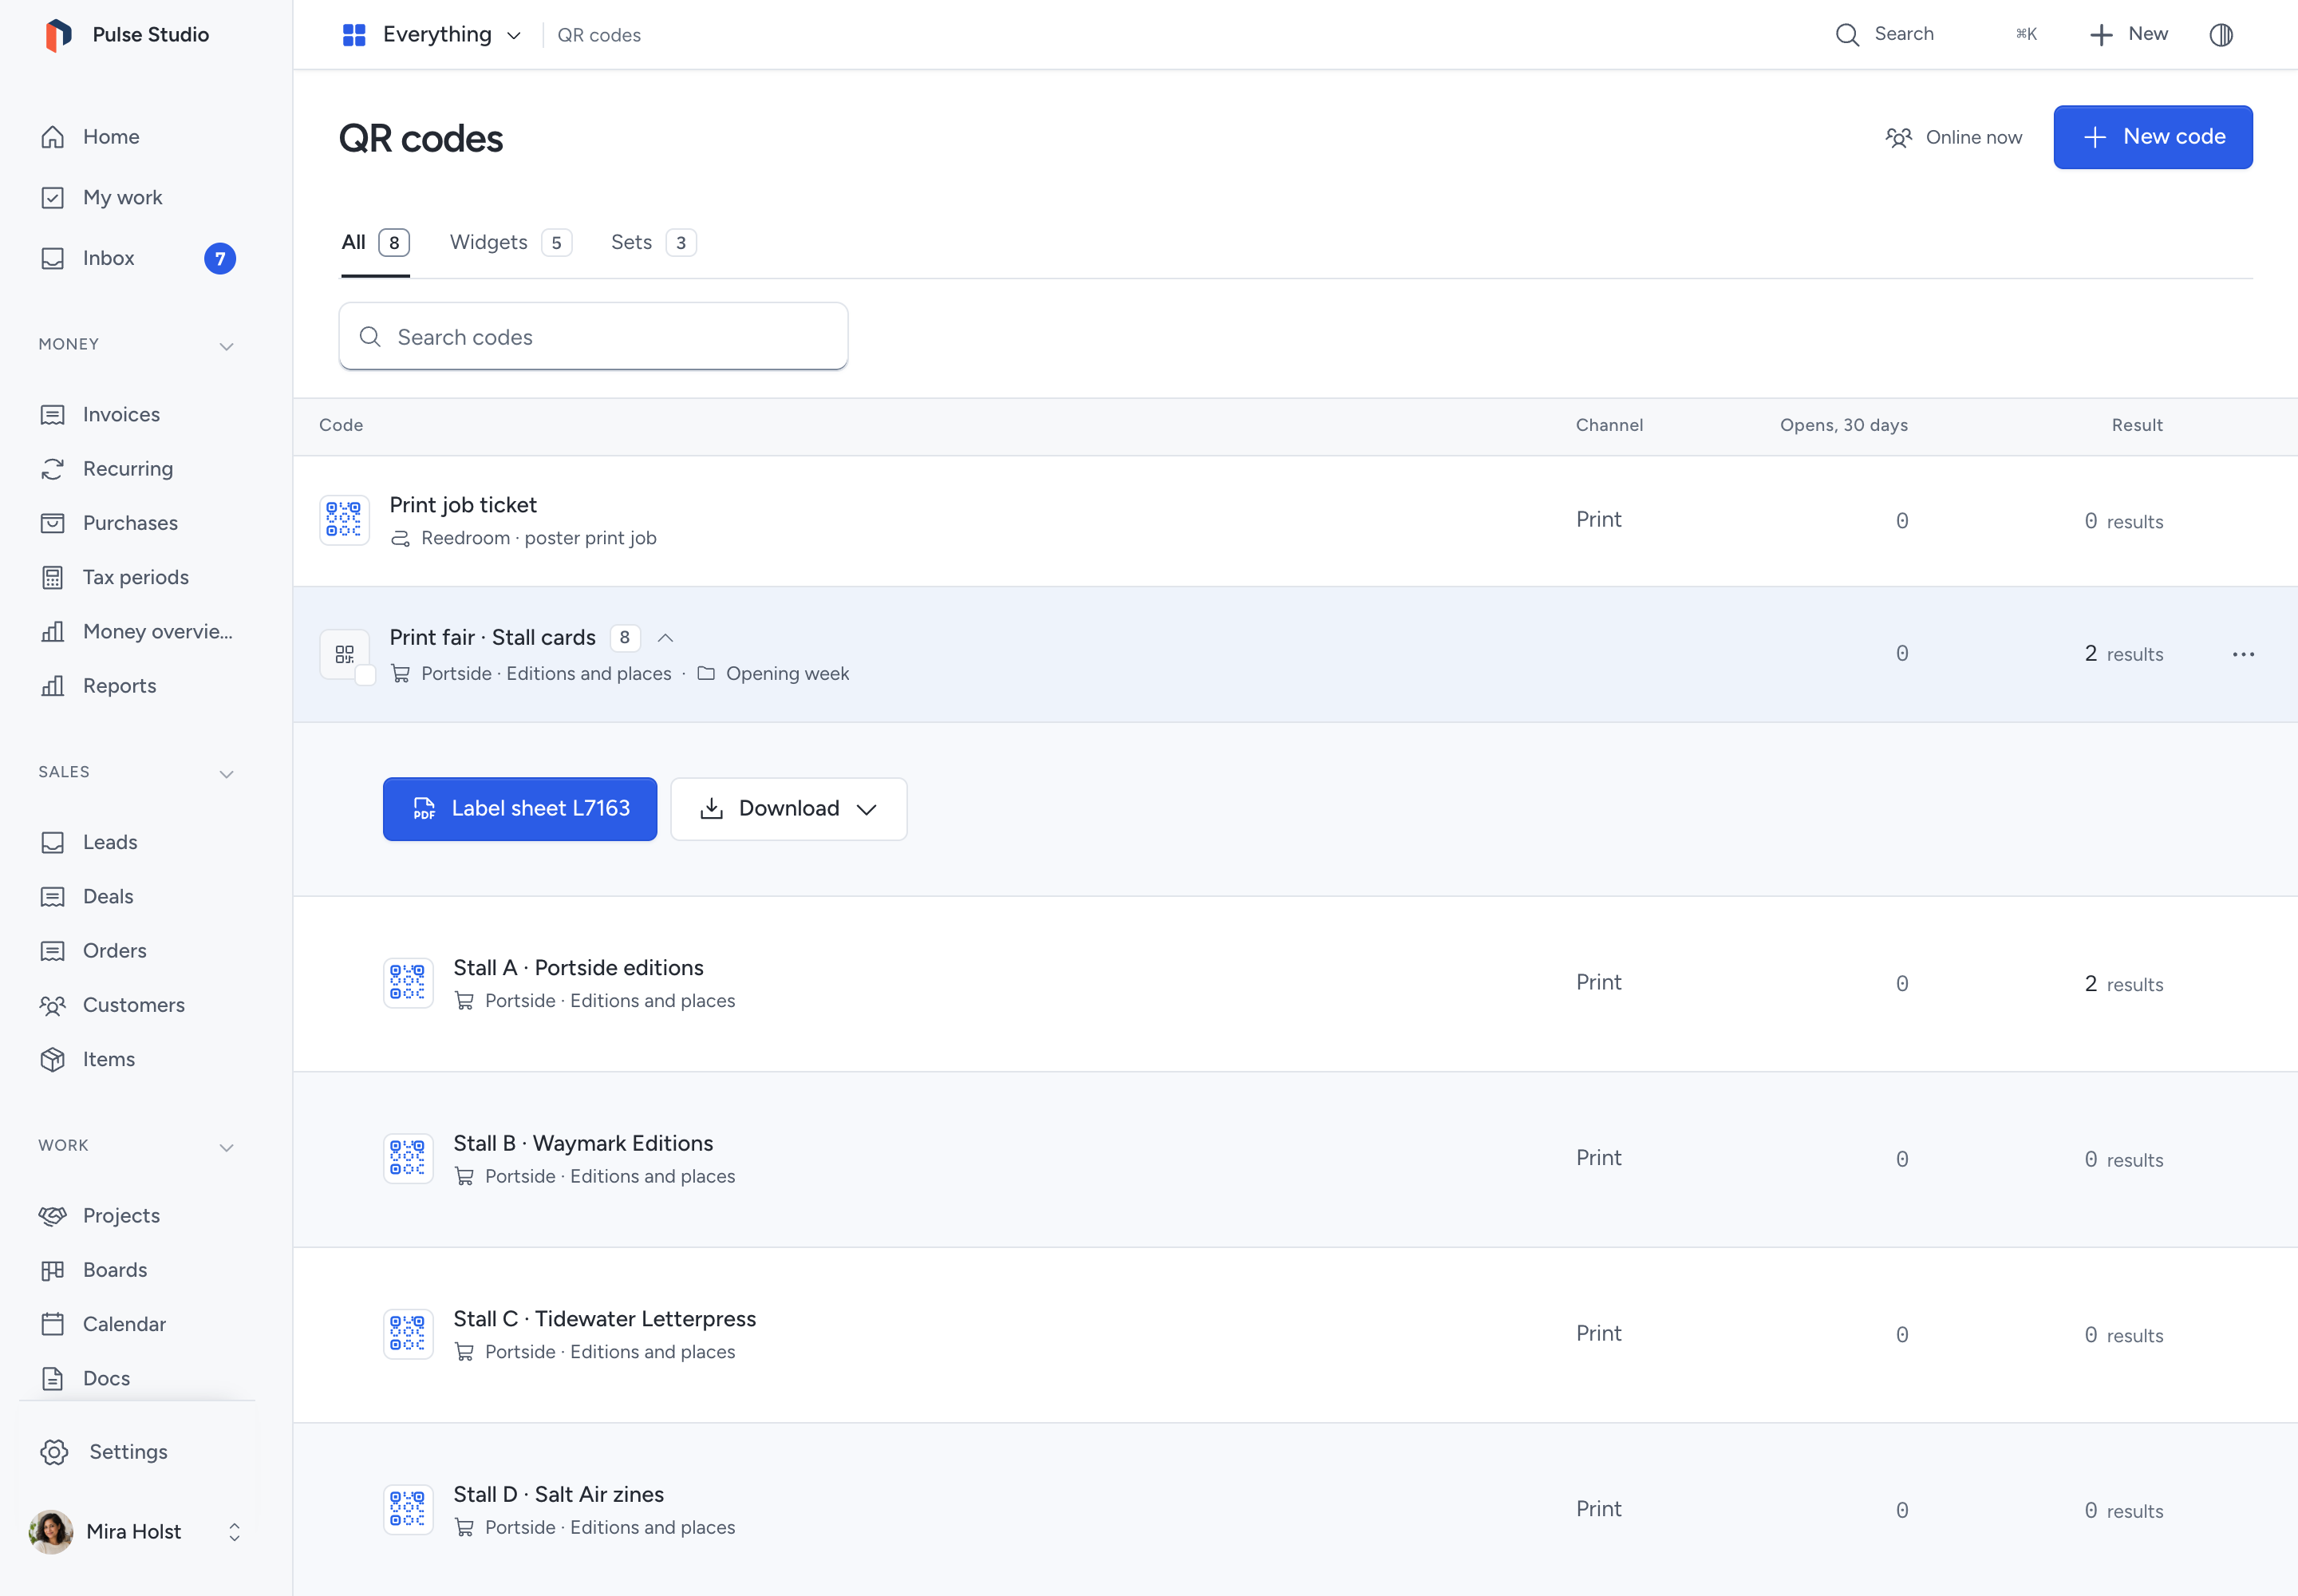The height and width of the screenshot is (1596, 2298).
Task: Tick checkbox on Print fair Stall cards set
Action: tap(366, 675)
